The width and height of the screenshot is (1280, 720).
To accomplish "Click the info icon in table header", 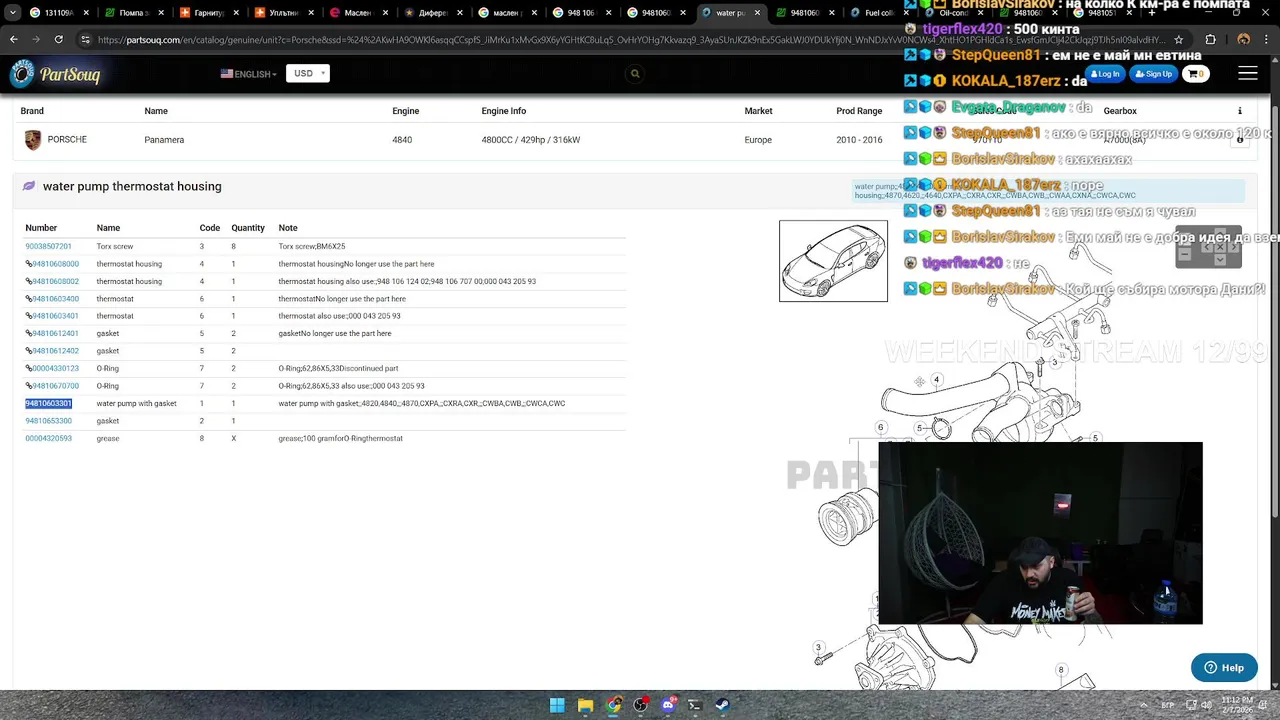I will tap(1240, 111).
